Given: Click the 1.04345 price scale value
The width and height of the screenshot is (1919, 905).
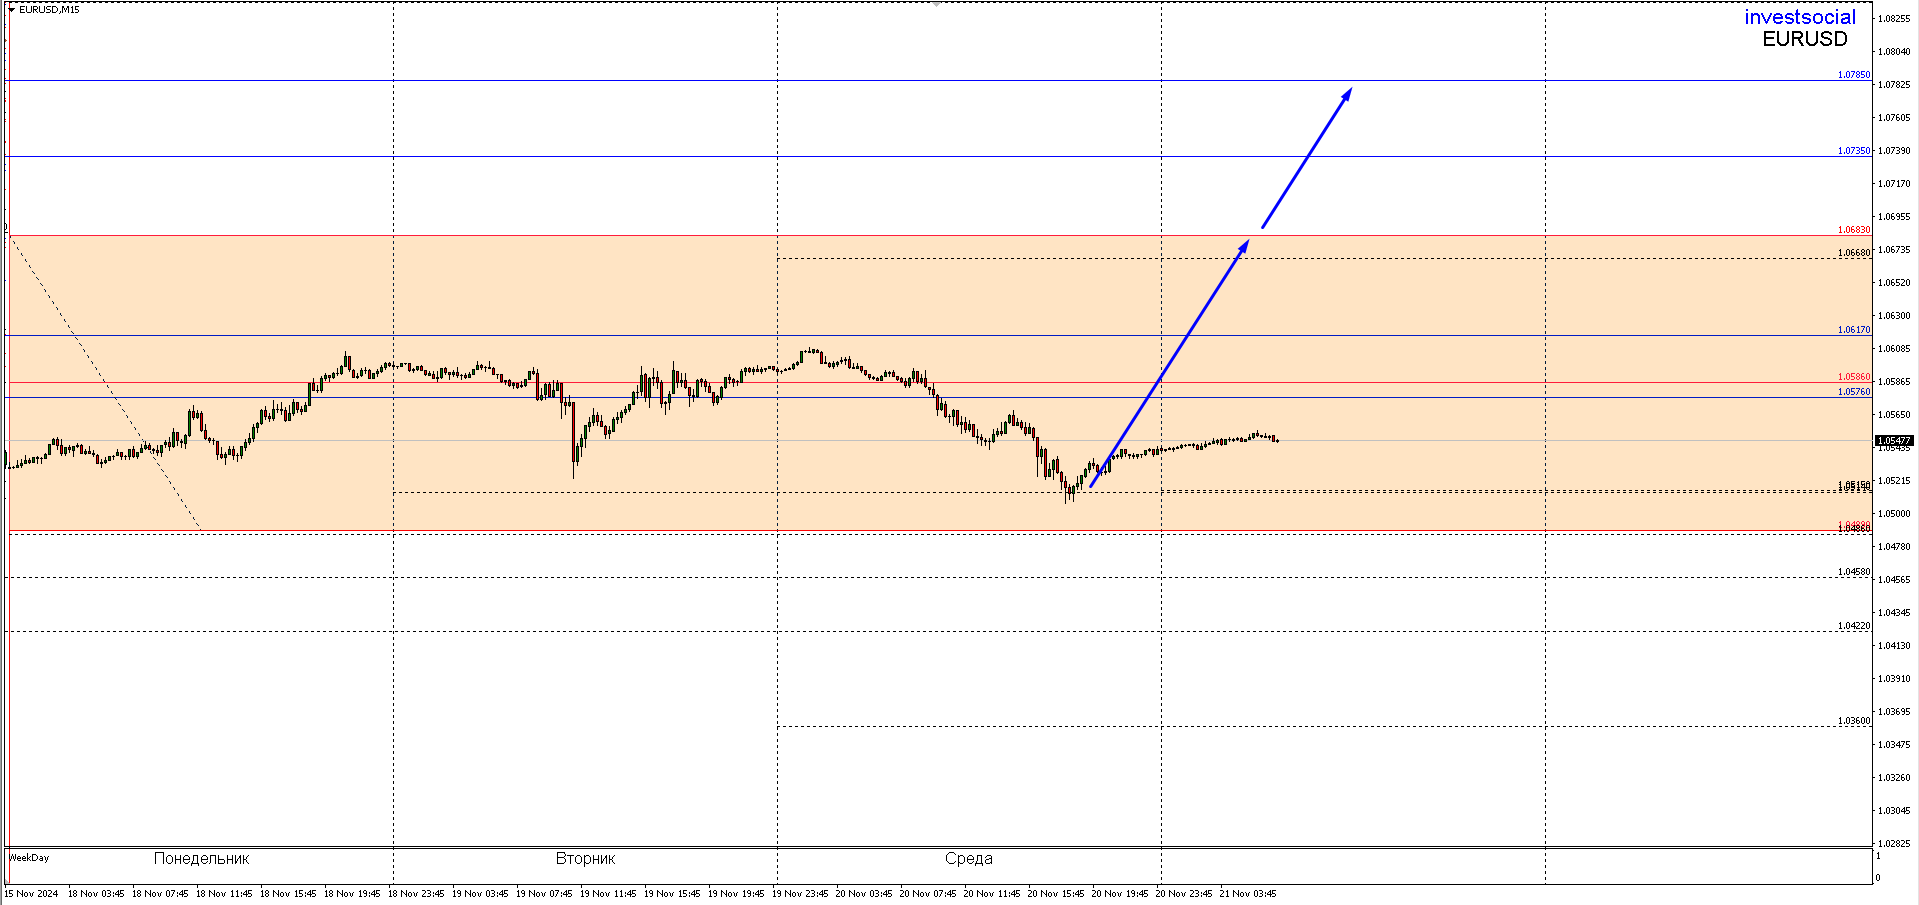Looking at the screenshot, I should (1894, 612).
